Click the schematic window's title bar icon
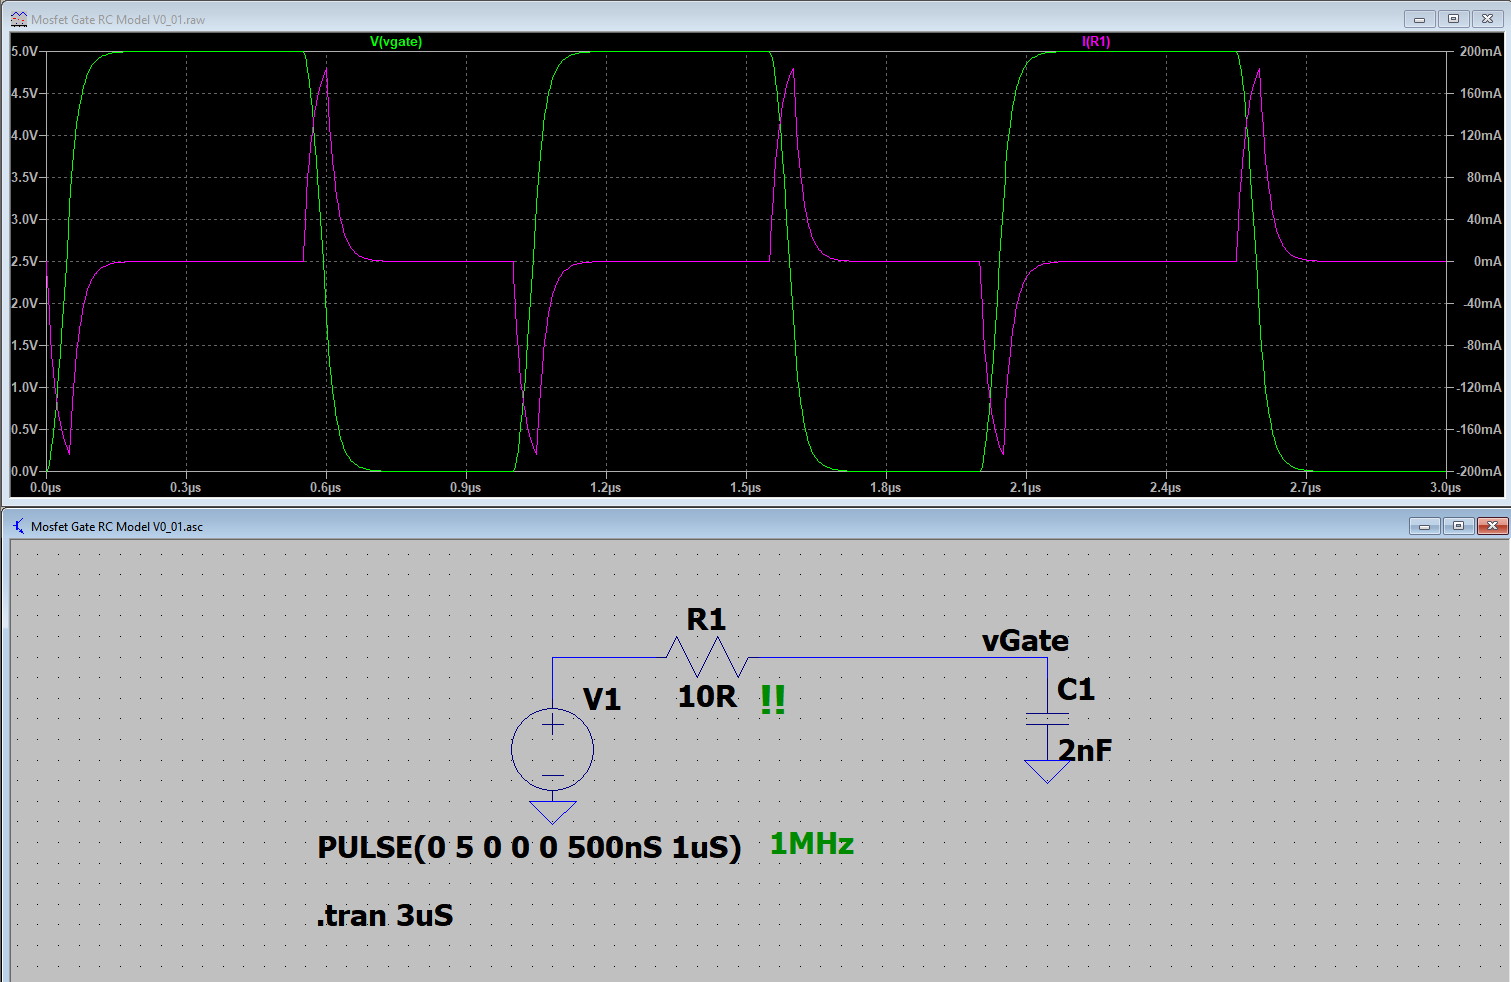The height and width of the screenshot is (982, 1511). [x=19, y=526]
